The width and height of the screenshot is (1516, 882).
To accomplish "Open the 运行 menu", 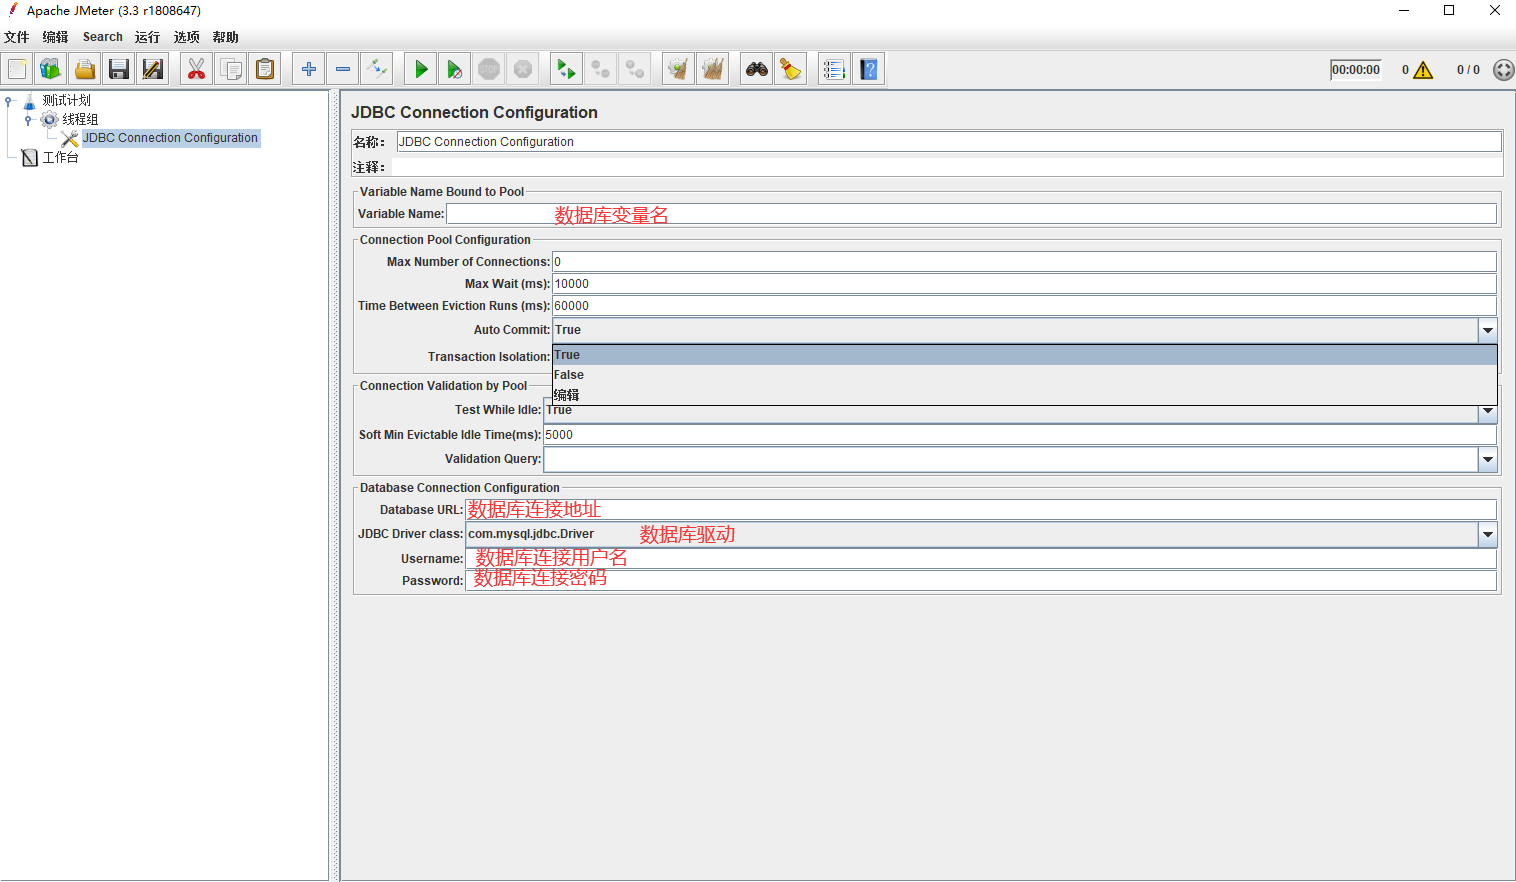I will (147, 37).
